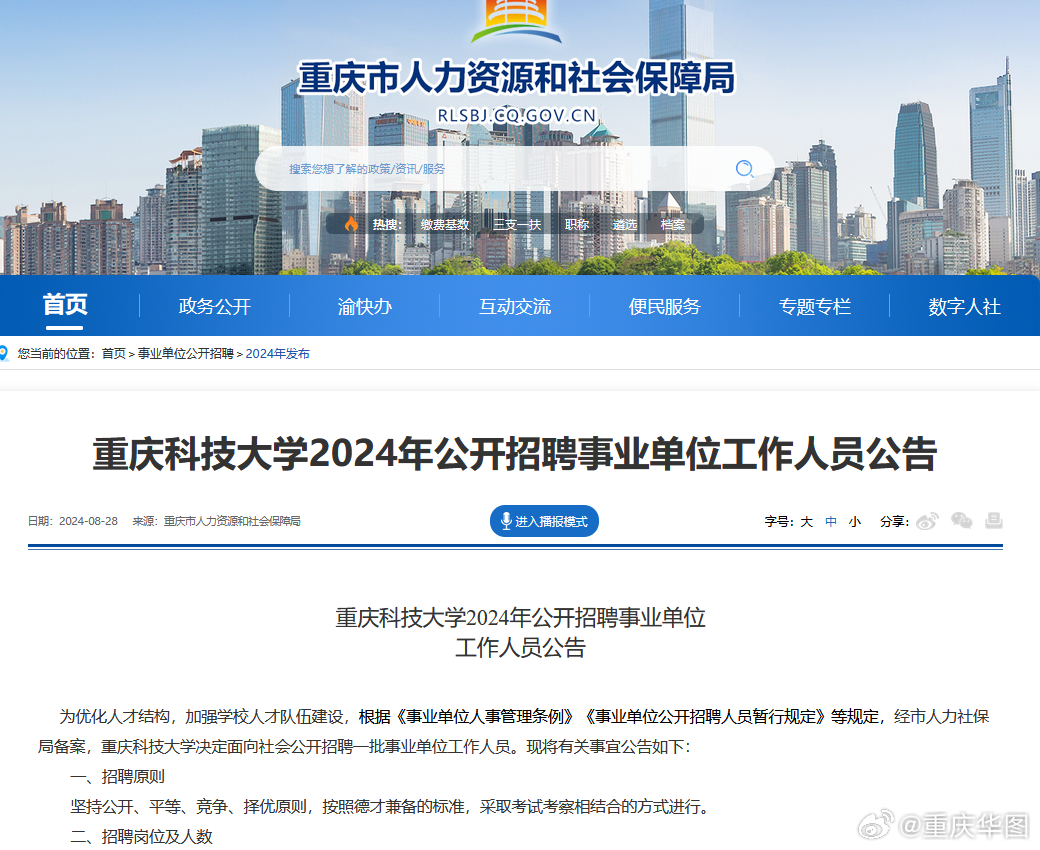The image size is (1040, 850).
Task: Click heading 二、招聘岗位及人数
Action: coord(141,837)
